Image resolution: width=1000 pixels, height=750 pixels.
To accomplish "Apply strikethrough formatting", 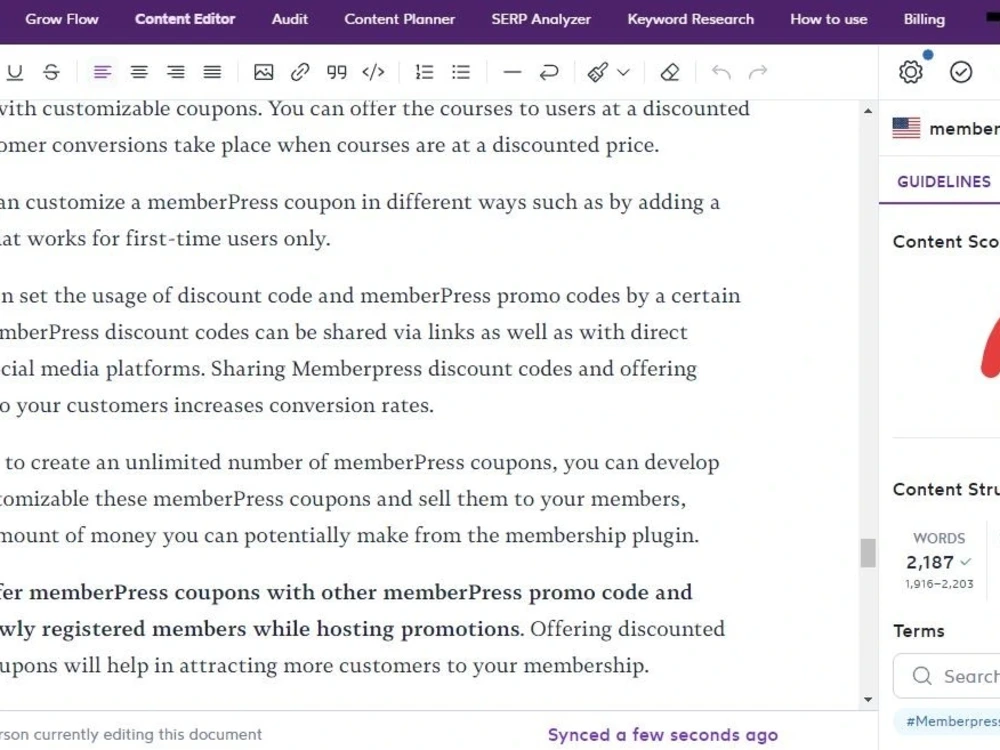I will click(52, 72).
